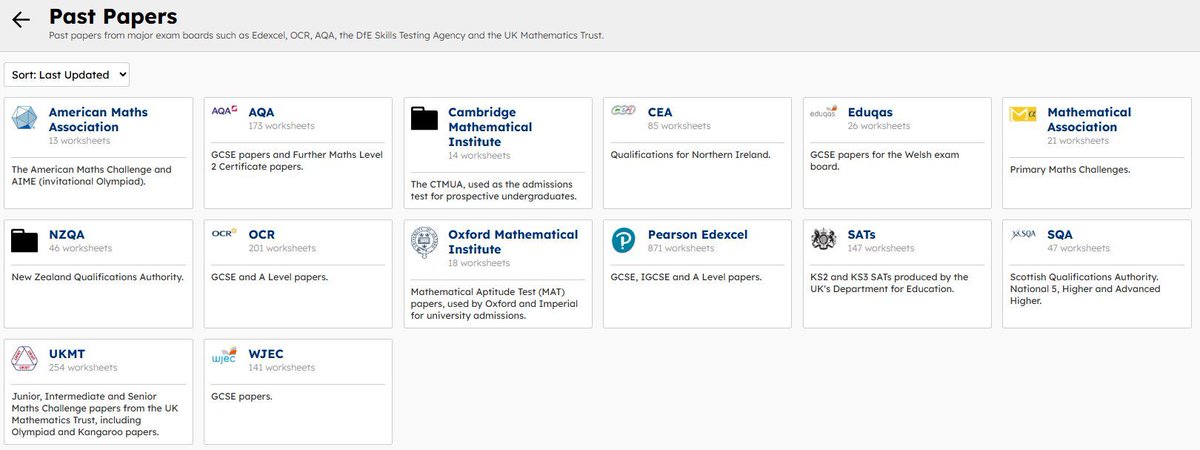Click the 'Past Papers' page heading

[113, 16]
